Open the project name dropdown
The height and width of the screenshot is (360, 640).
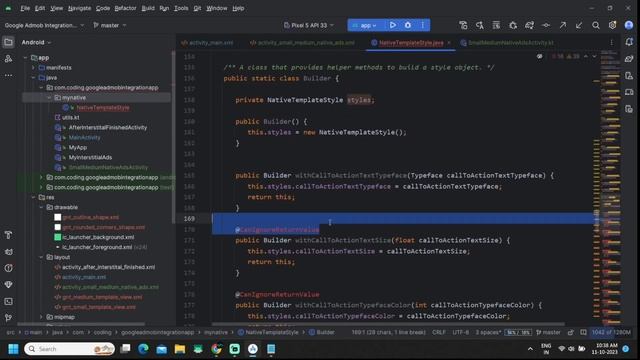(44, 25)
